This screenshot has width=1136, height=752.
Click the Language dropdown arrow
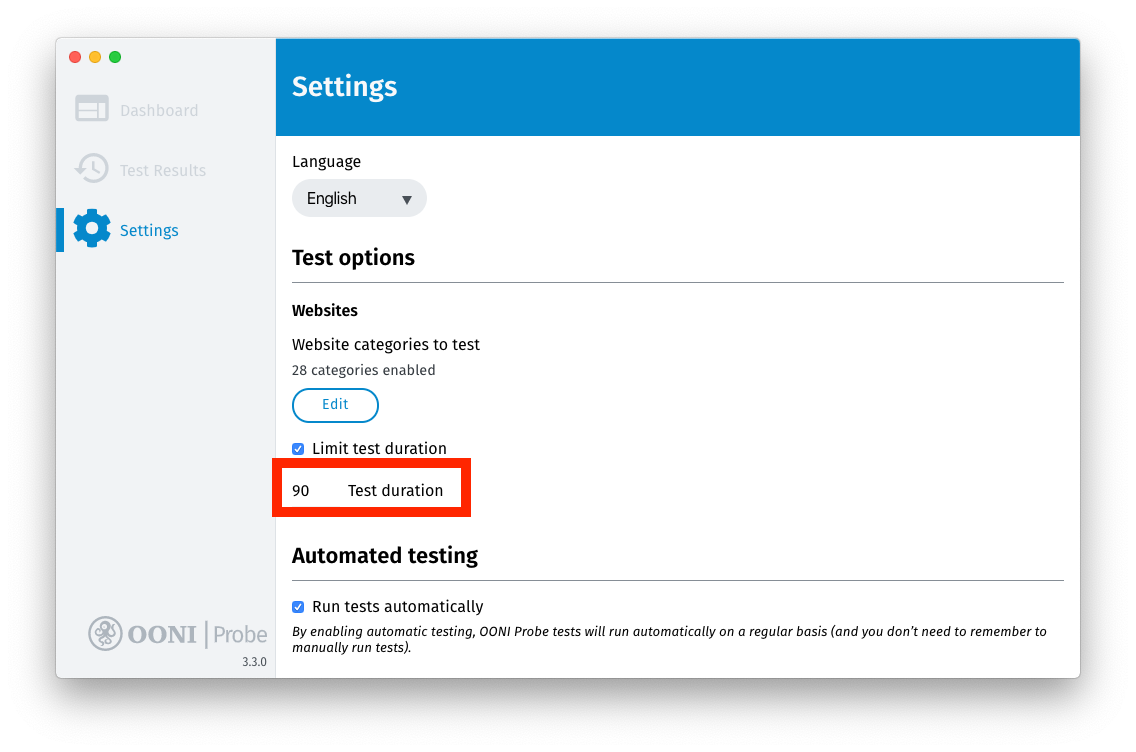point(407,199)
